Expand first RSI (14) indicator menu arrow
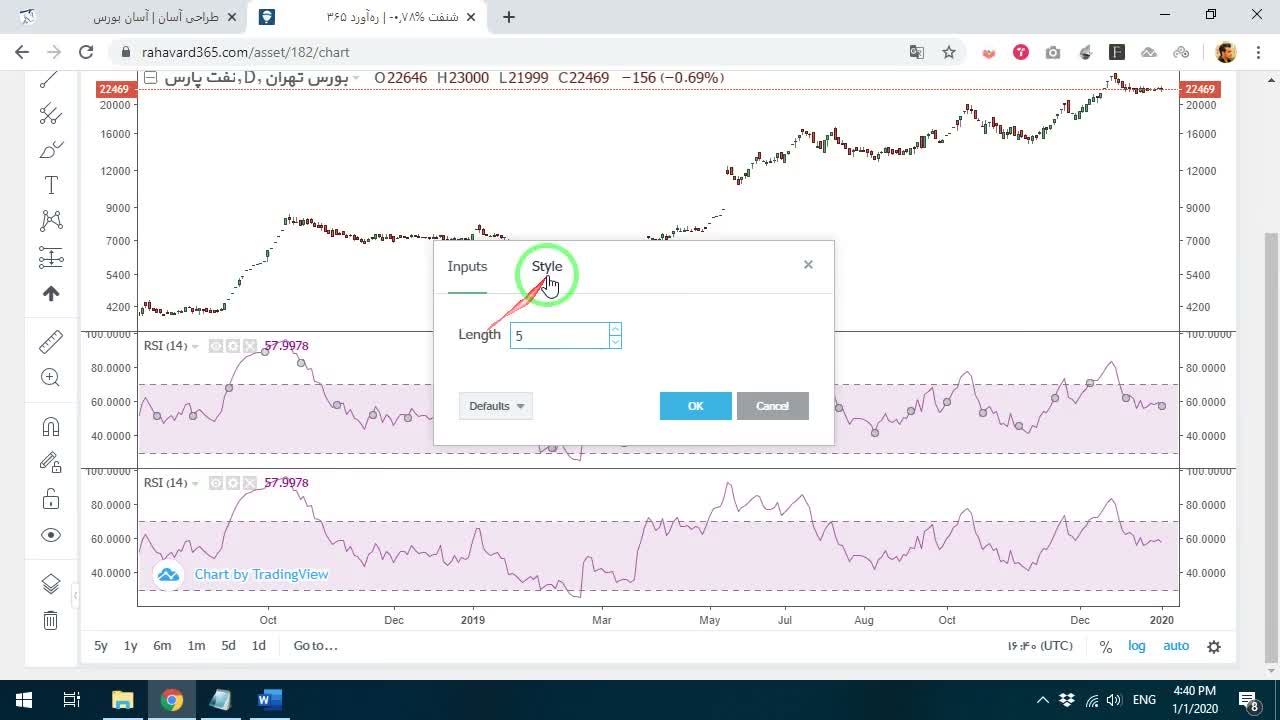Screen dimensions: 1280x720 point(195,346)
